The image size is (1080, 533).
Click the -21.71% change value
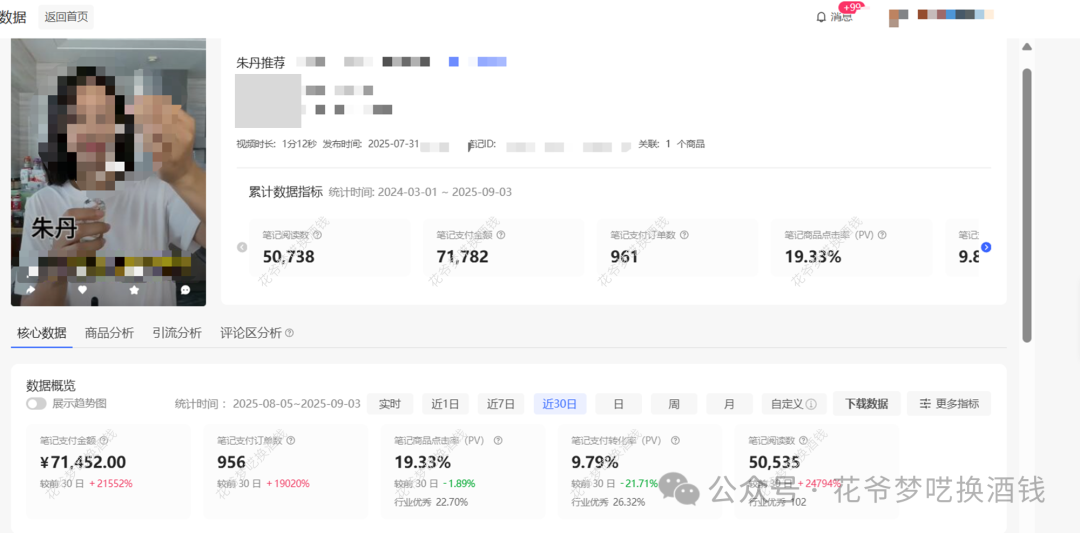638,483
